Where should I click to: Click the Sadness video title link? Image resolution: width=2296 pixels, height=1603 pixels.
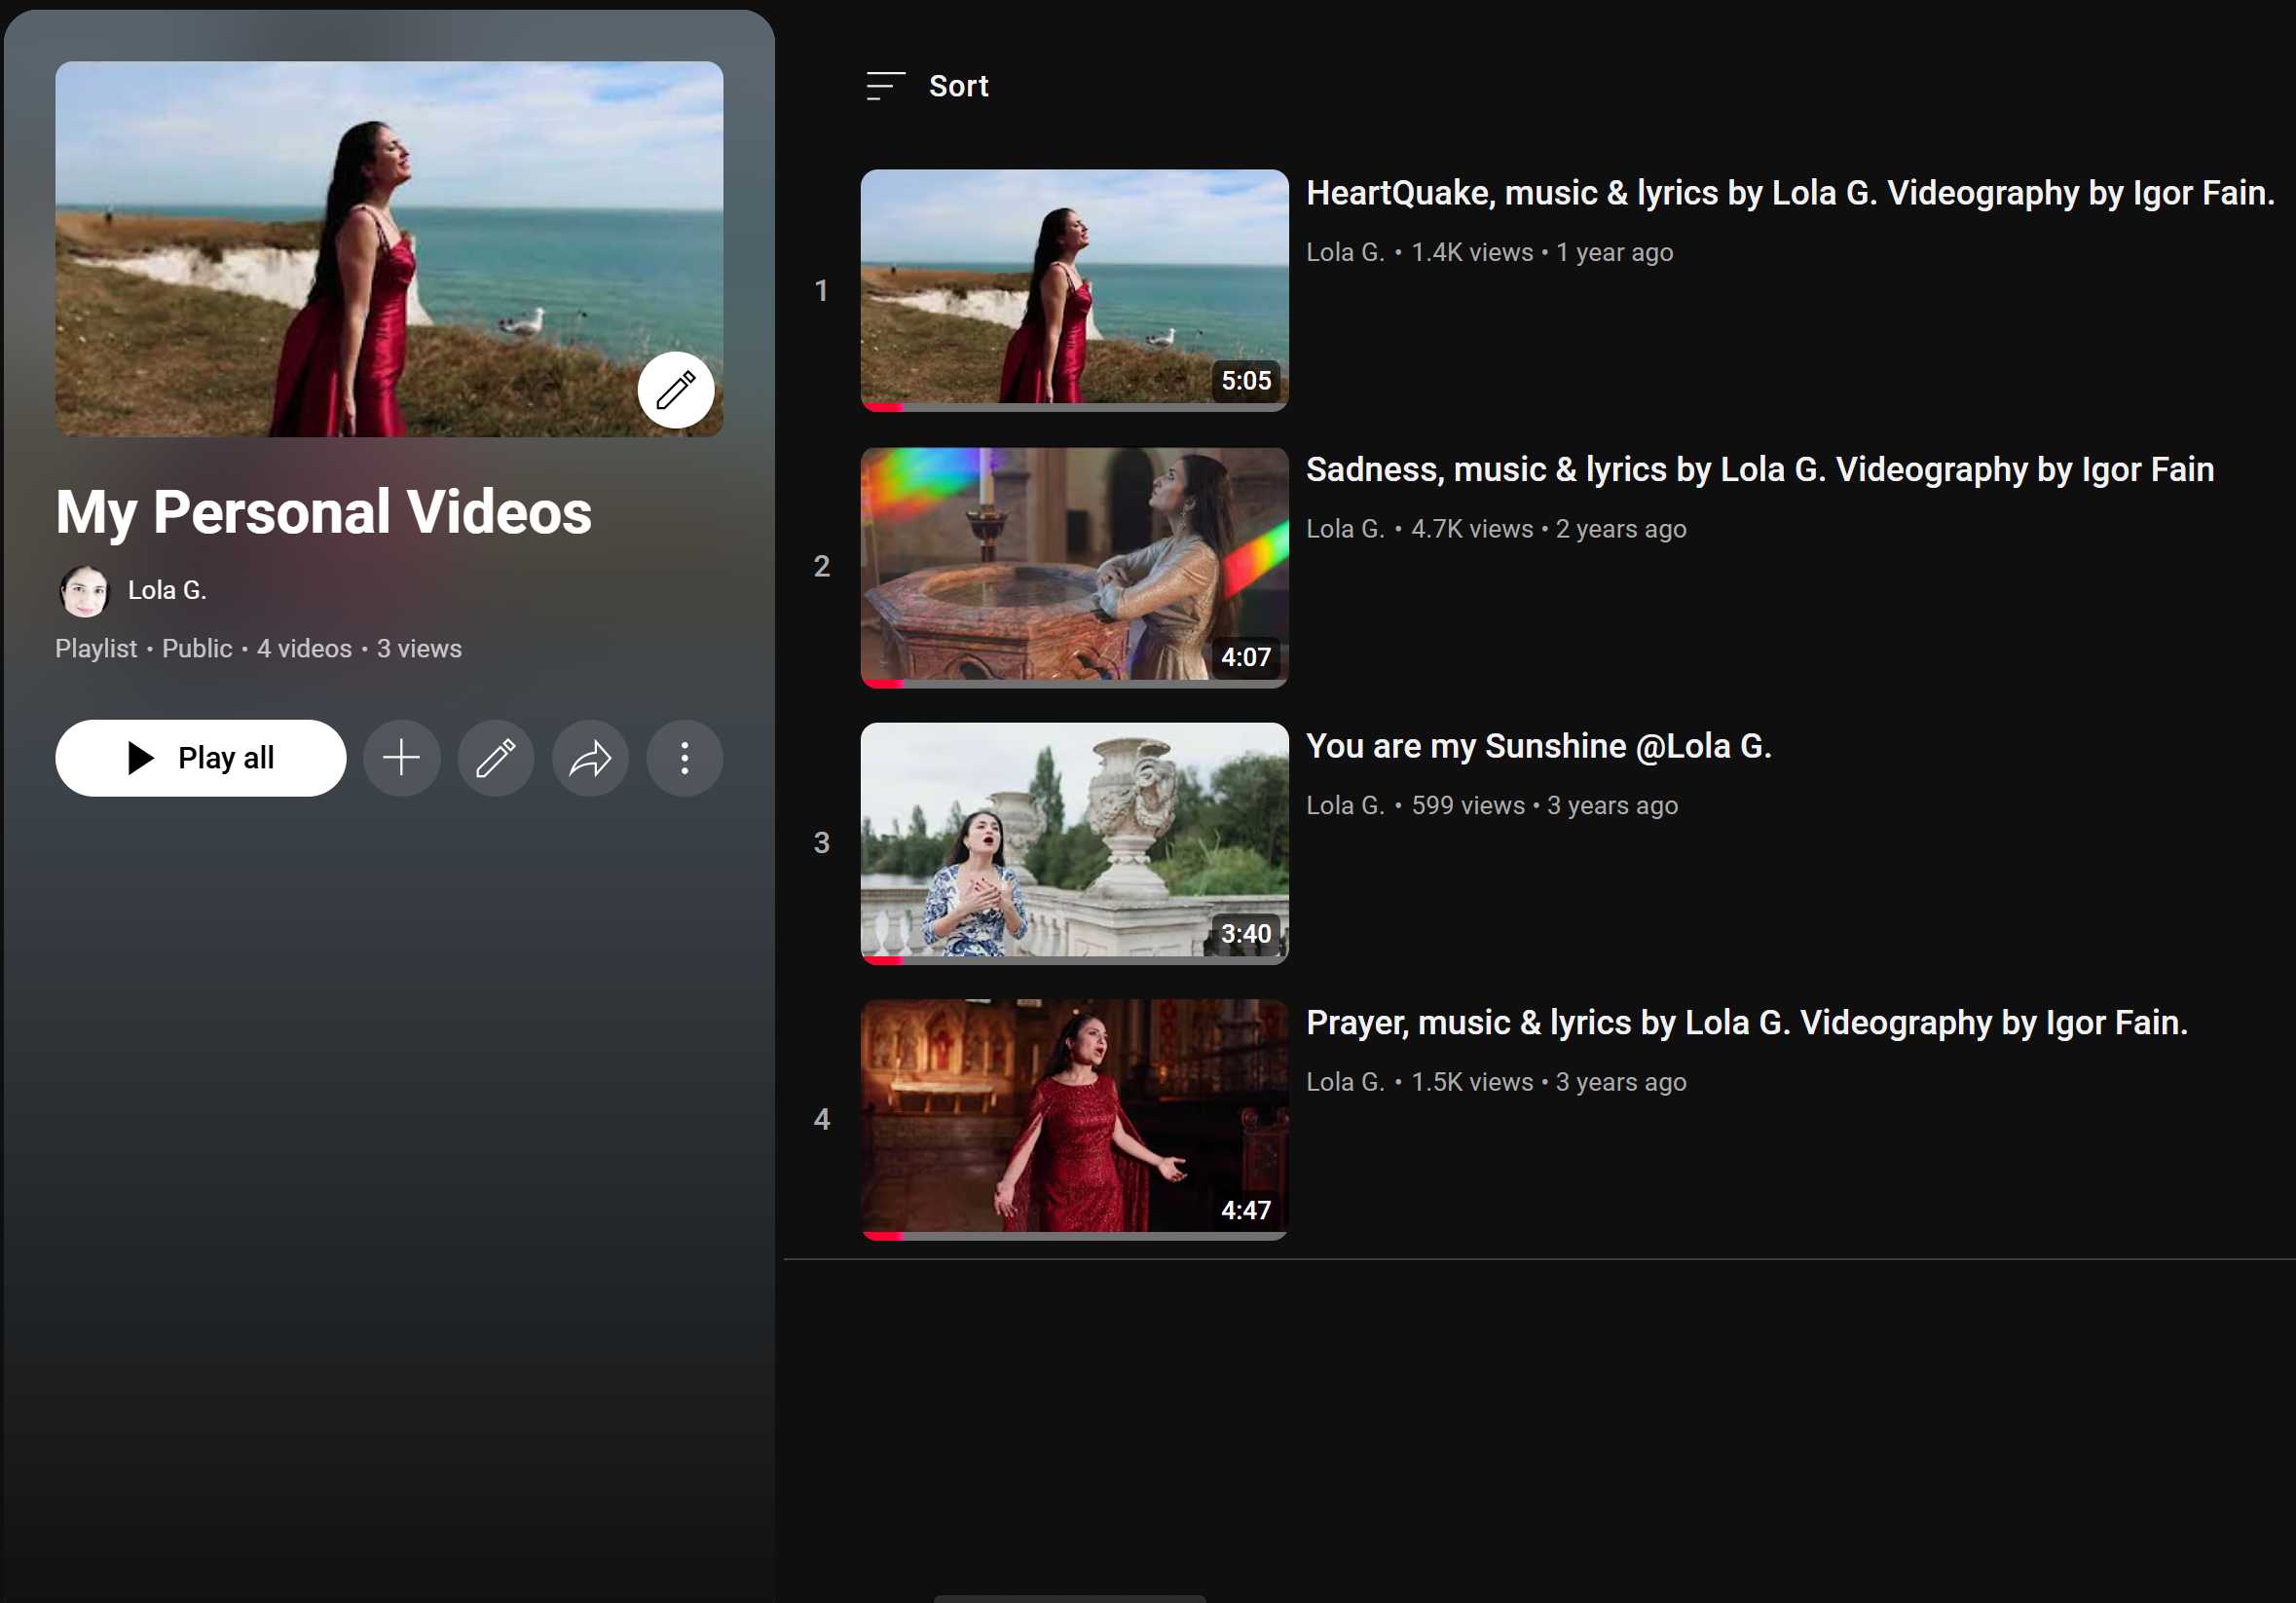(x=1759, y=470)
